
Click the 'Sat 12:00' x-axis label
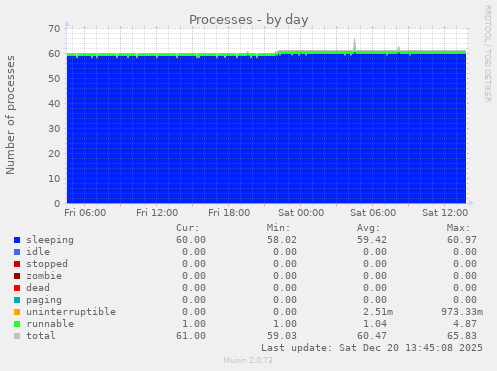[x=445, y=213]
